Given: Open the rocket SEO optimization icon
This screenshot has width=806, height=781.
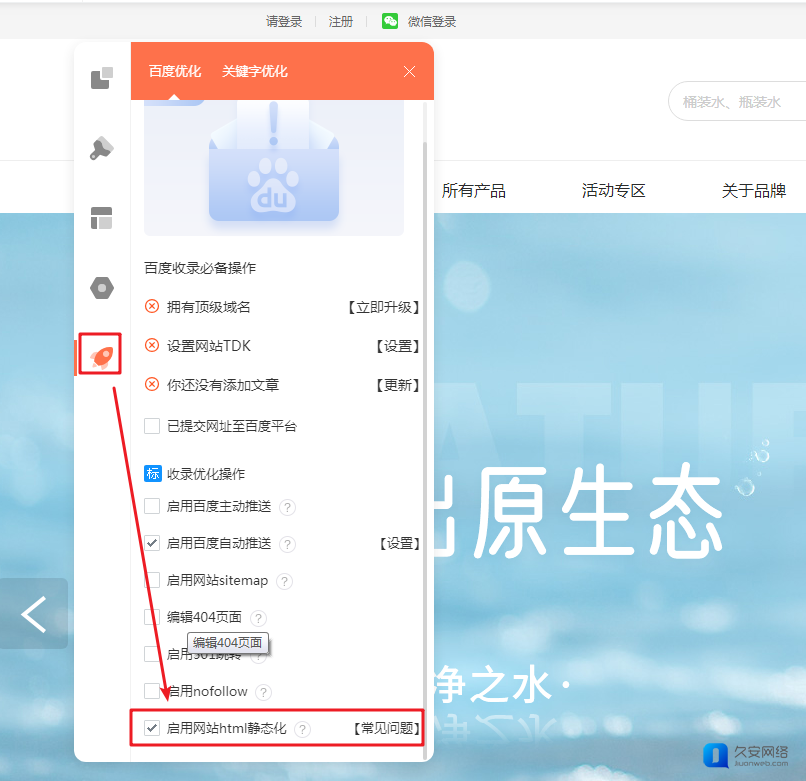Looking at the screenshot, I should coord(102,355).
